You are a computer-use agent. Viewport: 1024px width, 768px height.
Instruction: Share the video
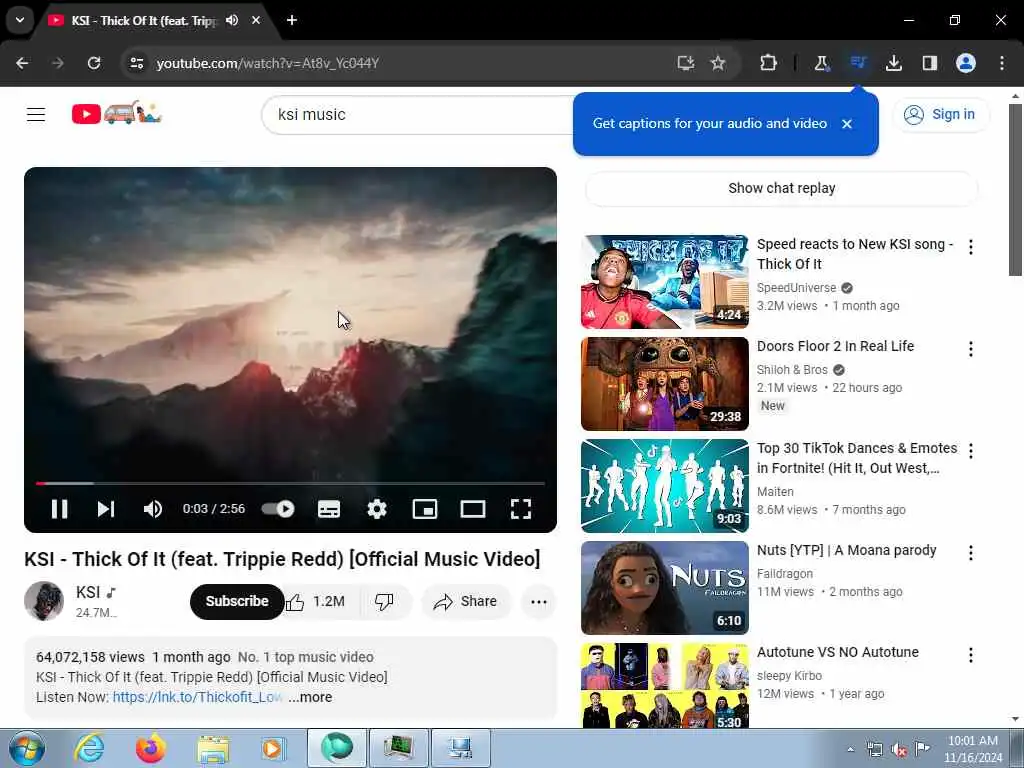(x=466, y=601)
